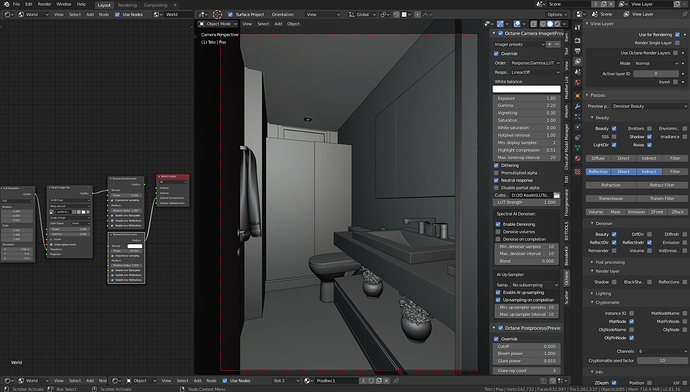The width and height of the screenshot is (690, 392).
Task: Open the Scene properties tab icon
Action: point(577,72)
